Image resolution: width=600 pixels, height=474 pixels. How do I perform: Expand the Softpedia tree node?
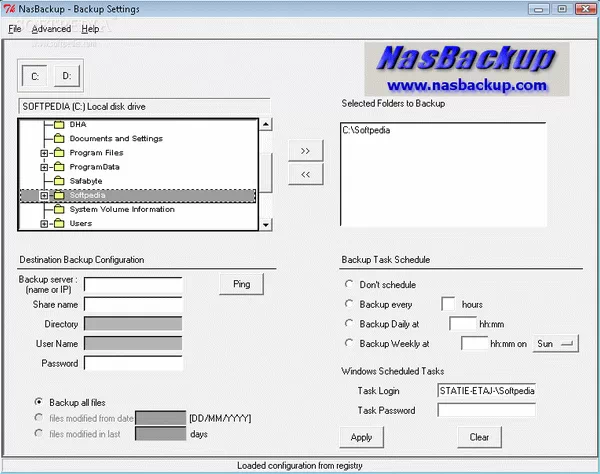point(44,195)
